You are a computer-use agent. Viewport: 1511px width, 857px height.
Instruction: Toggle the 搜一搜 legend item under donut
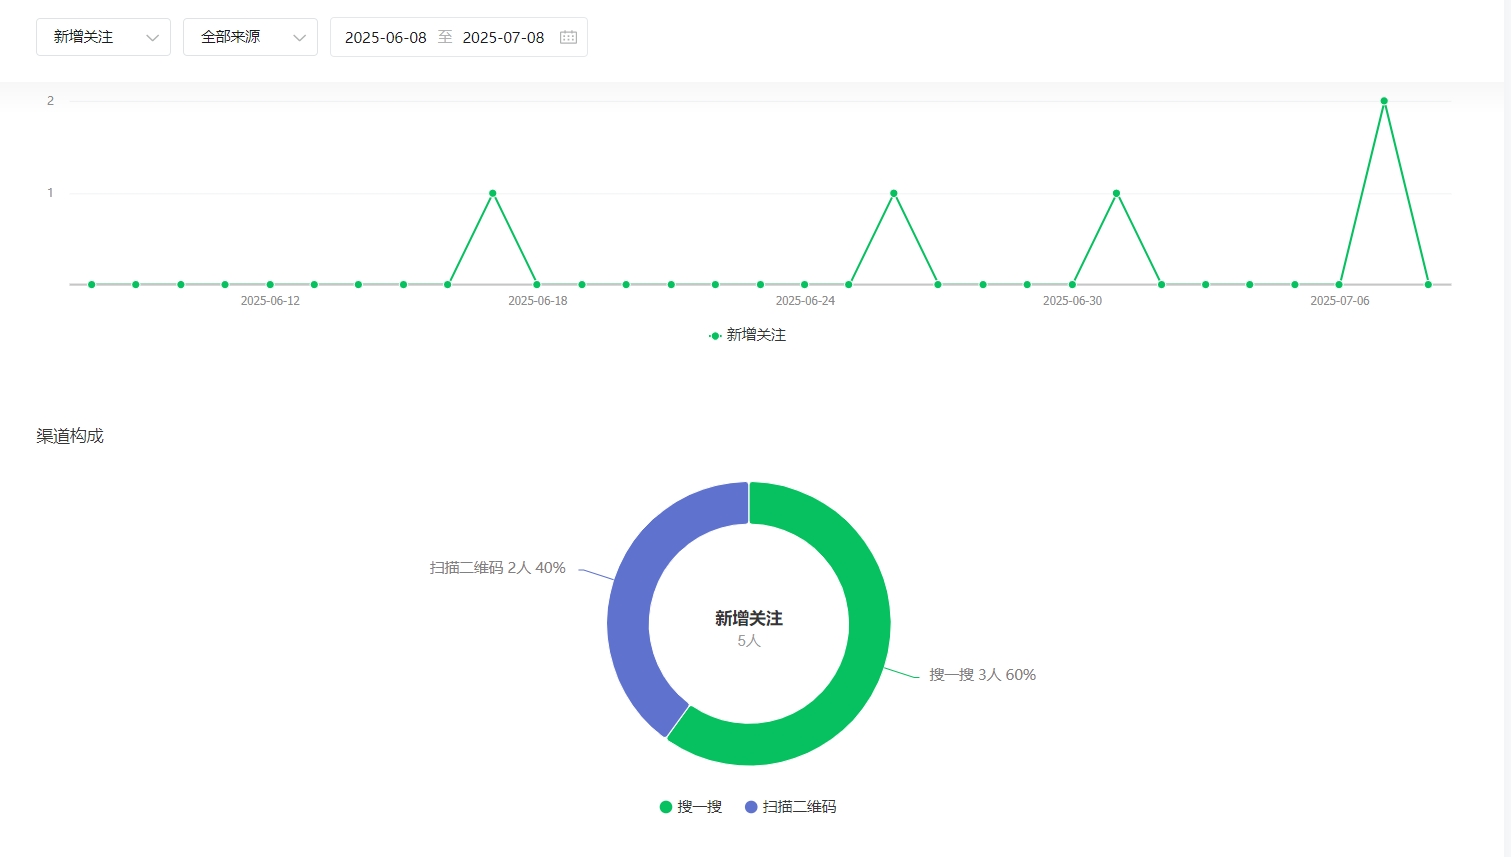tap(691, 807)
